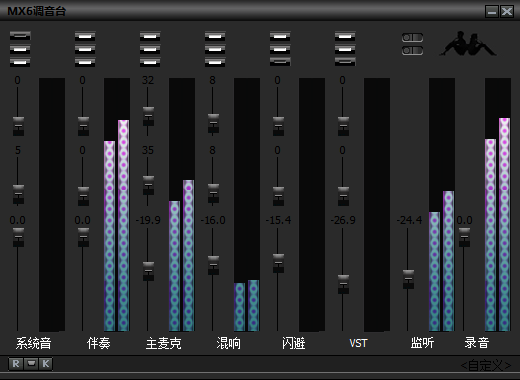The image size is (520, 380).
Task: Click 录音 volume fader at 0.0
Action: click(x=464, y=237)
